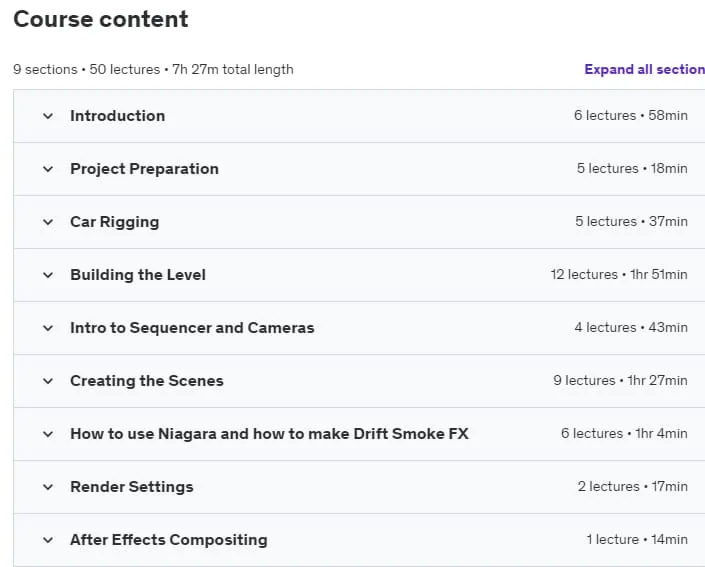Open the Car Rigging section title

pos(115,222)
